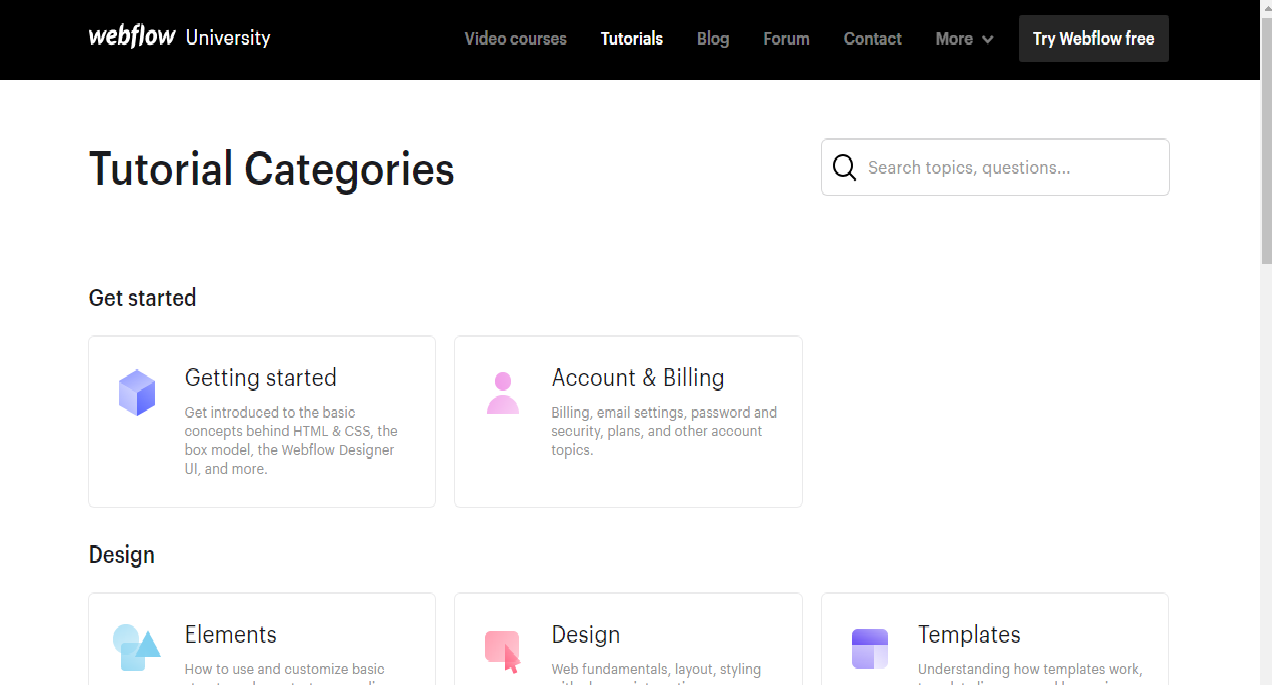The image size is (1272, 685).
Task: Click the blue shapes Elements icon
Action: coord(136,647)
